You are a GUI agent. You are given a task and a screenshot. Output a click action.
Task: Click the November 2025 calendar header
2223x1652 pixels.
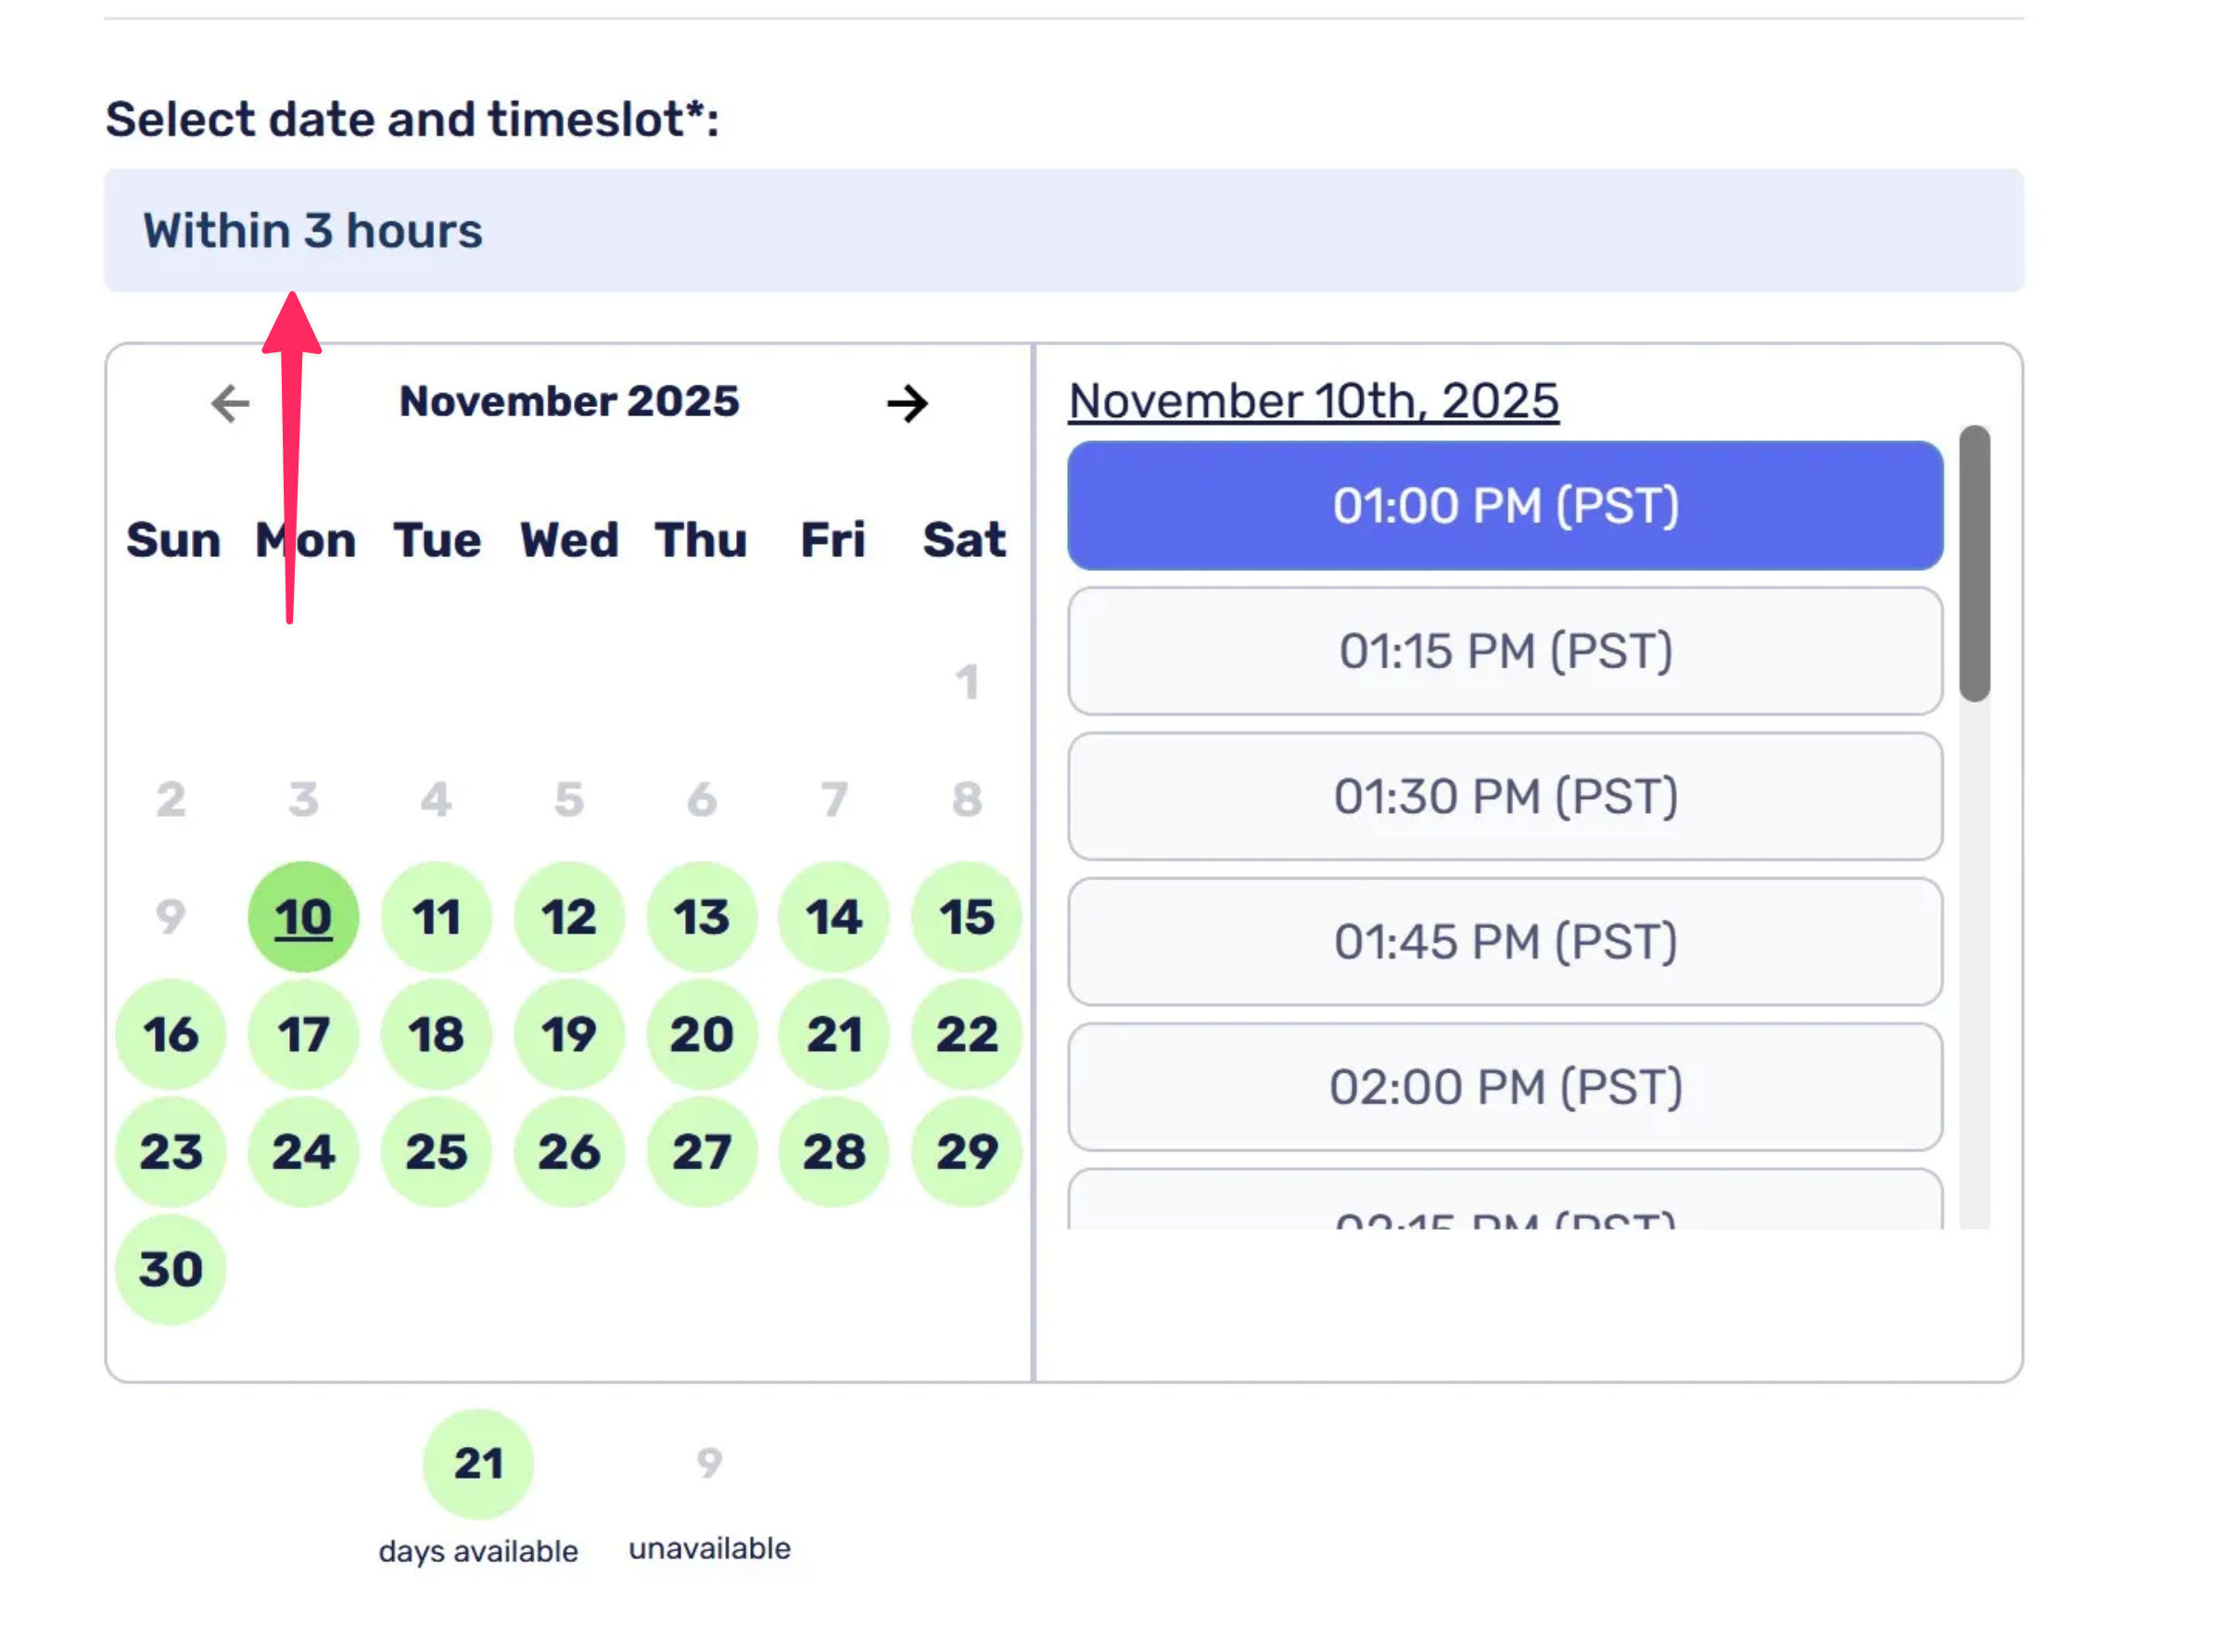click(x=569, y=401)
